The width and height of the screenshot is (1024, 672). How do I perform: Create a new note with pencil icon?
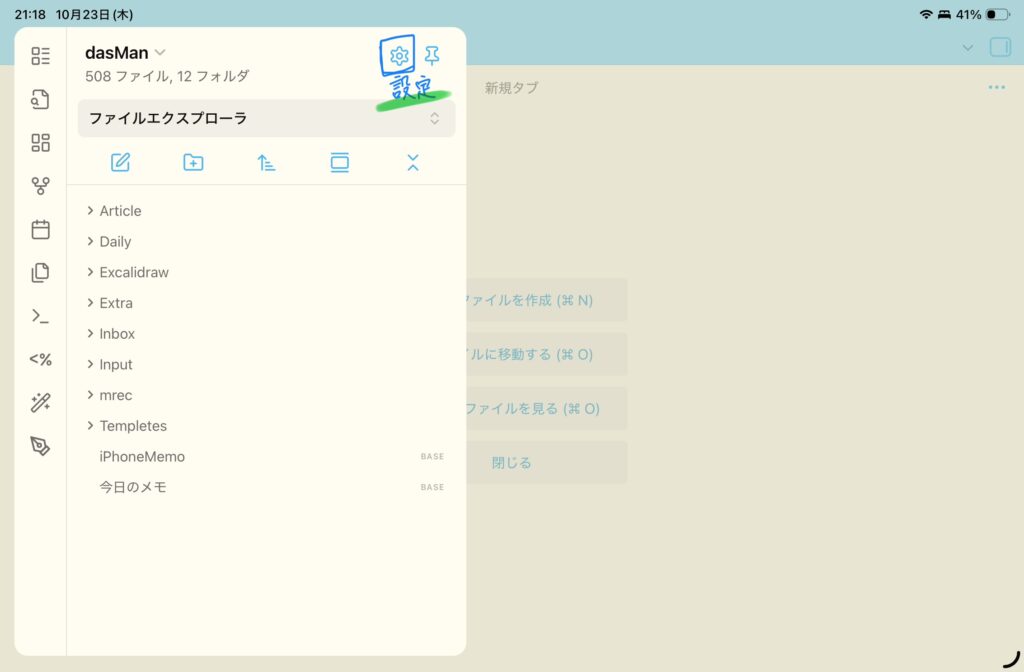pos(121,162)
